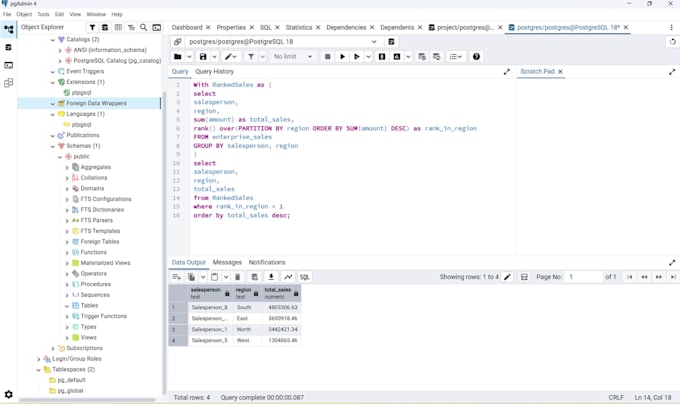The height and width of the screenshot is (404, 680).
Task: Select the pg_default tablespace
Action: pos(71,380)
